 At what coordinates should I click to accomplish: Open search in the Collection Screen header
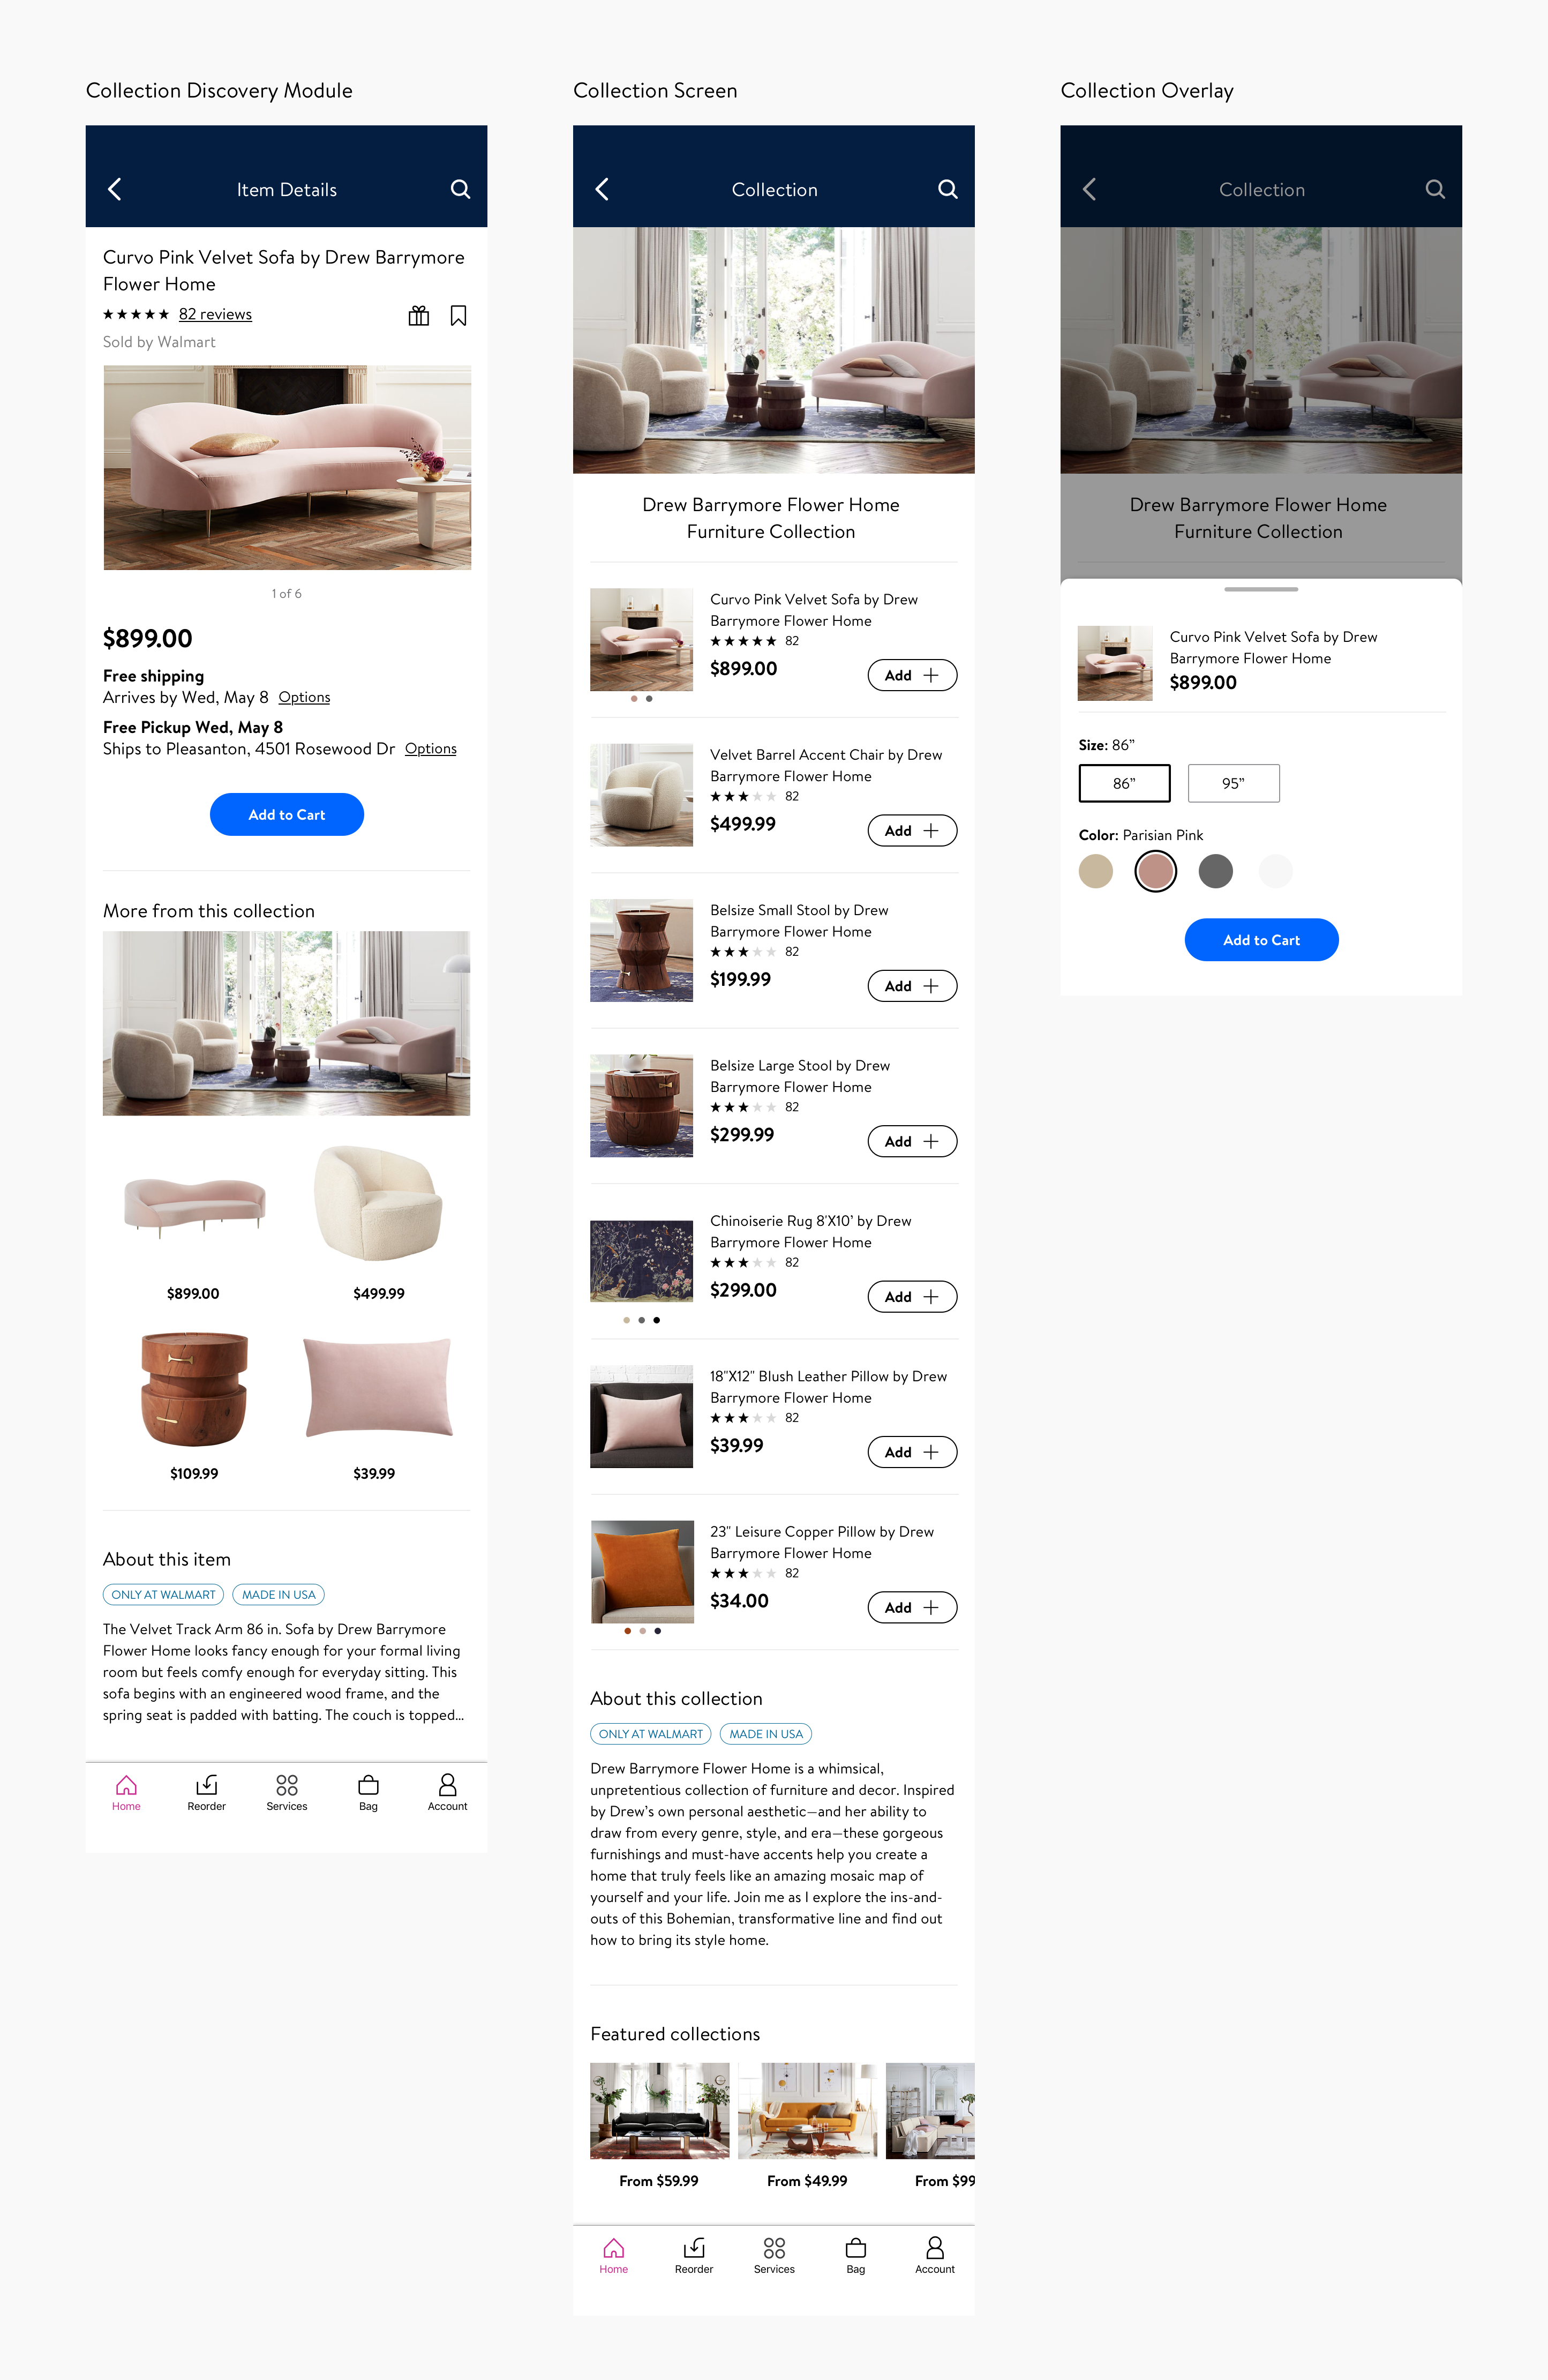pyautogui.click(x=947, y=189)
